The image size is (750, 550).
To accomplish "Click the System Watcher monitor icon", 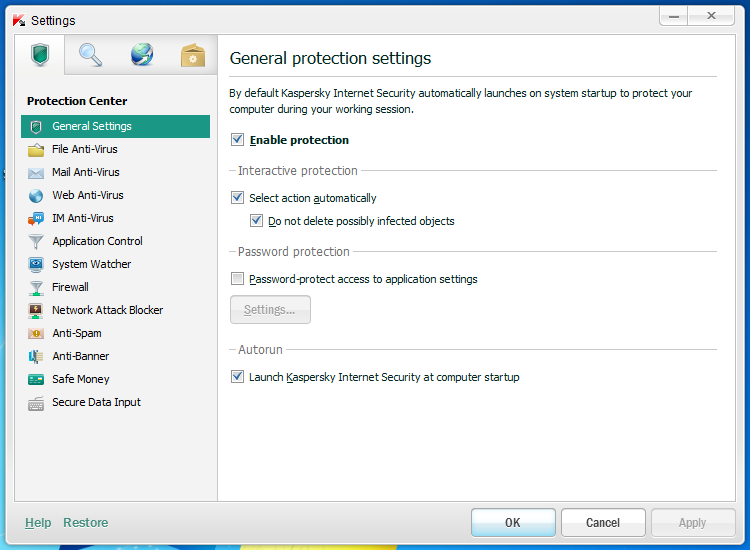I will pos(36,264).
